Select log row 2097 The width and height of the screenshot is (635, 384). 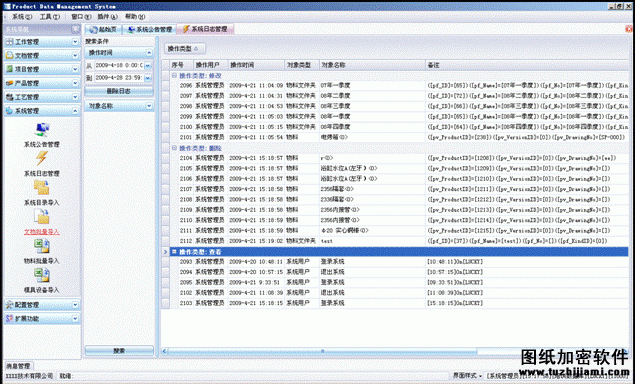pos(399,96)
